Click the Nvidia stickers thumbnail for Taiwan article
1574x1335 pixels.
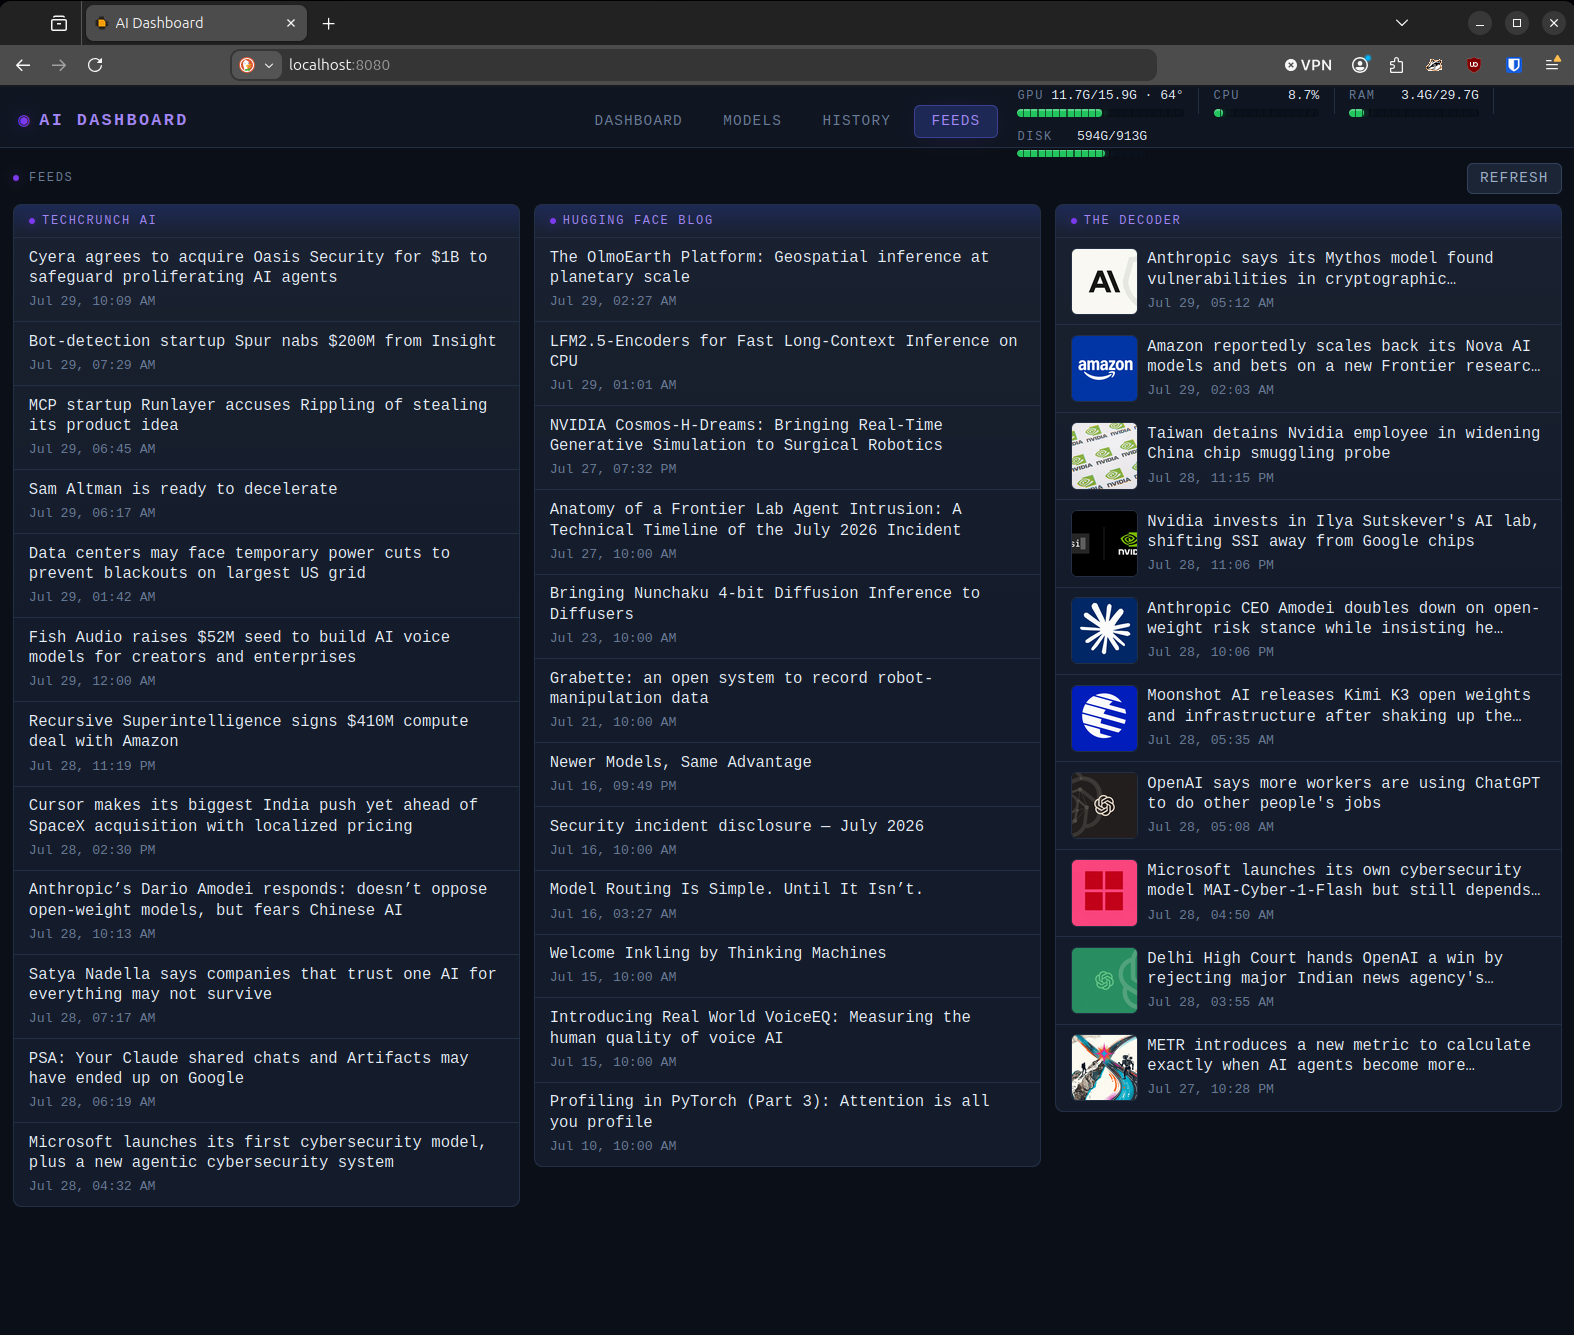tap(1104, 456)
